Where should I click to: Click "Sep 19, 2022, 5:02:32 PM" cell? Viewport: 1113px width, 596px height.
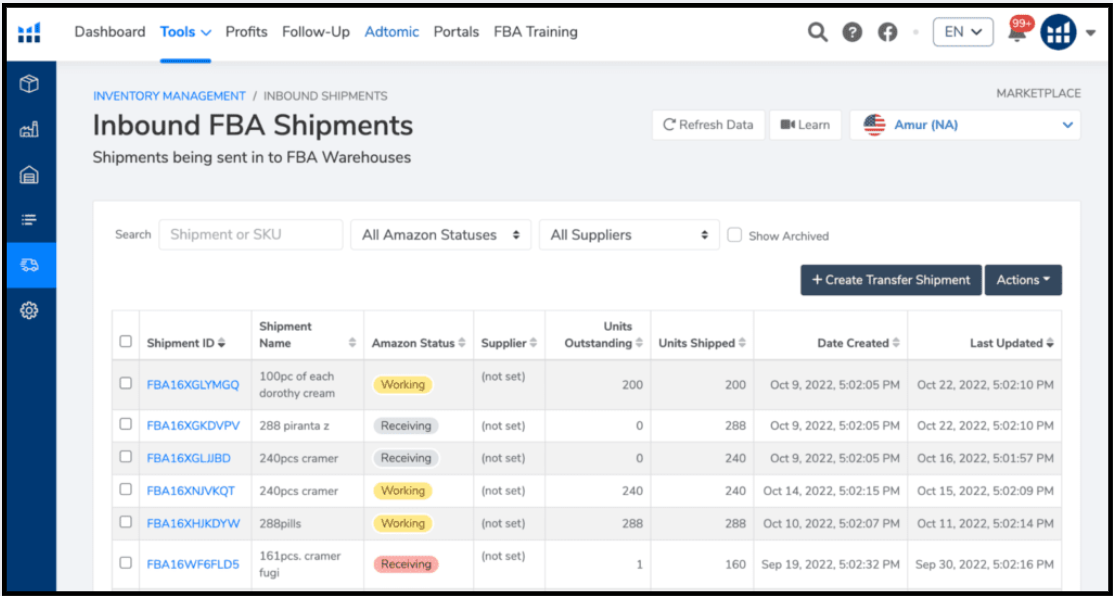coord(830,565)
